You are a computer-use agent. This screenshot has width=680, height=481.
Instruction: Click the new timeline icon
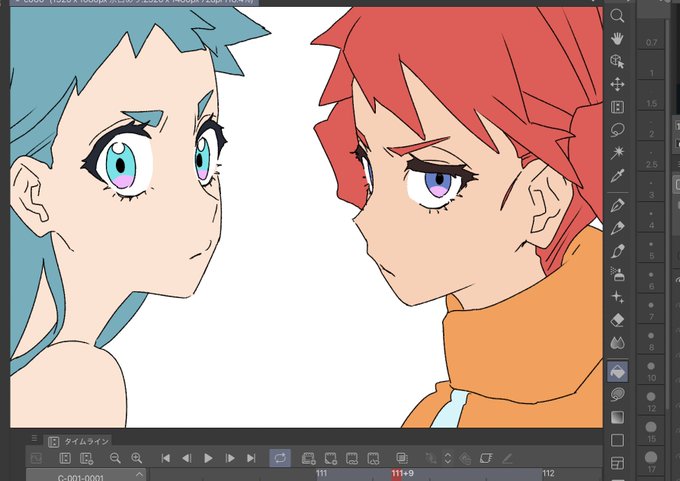click(x=65, y=458)
